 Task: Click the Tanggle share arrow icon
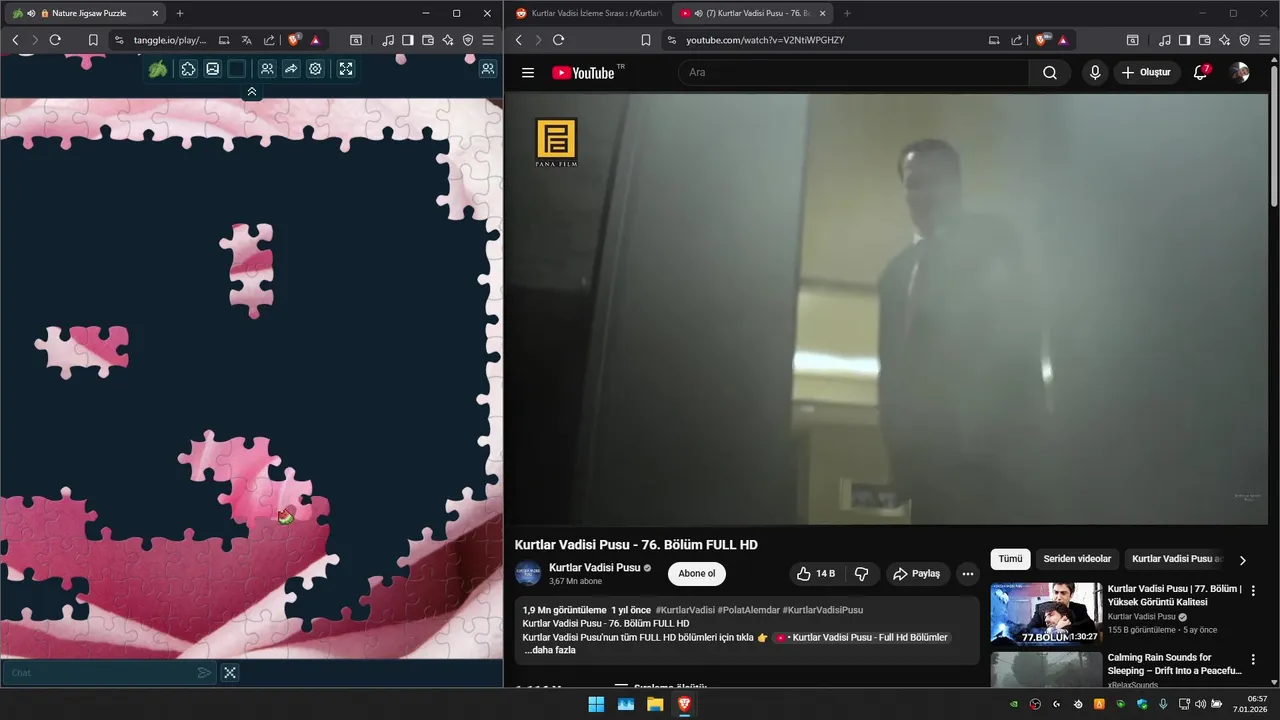point(291,69)
